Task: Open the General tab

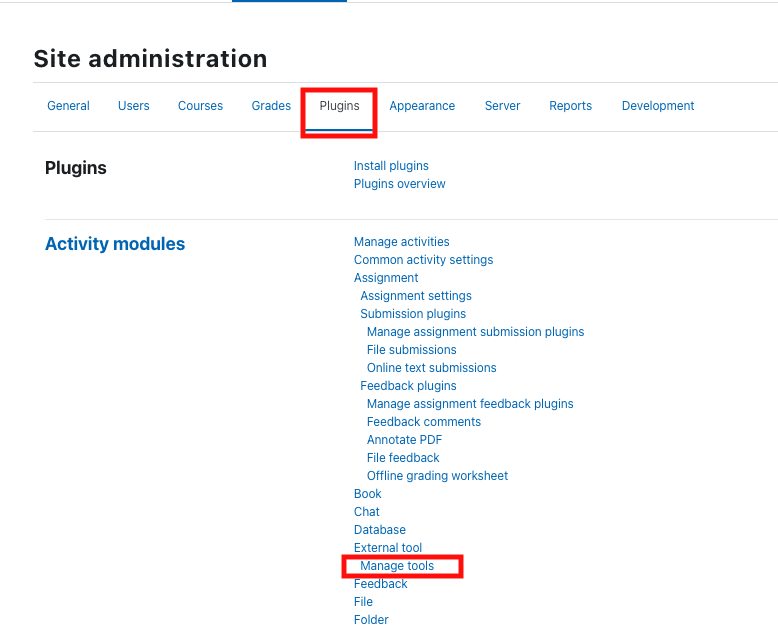Action: 68,106
